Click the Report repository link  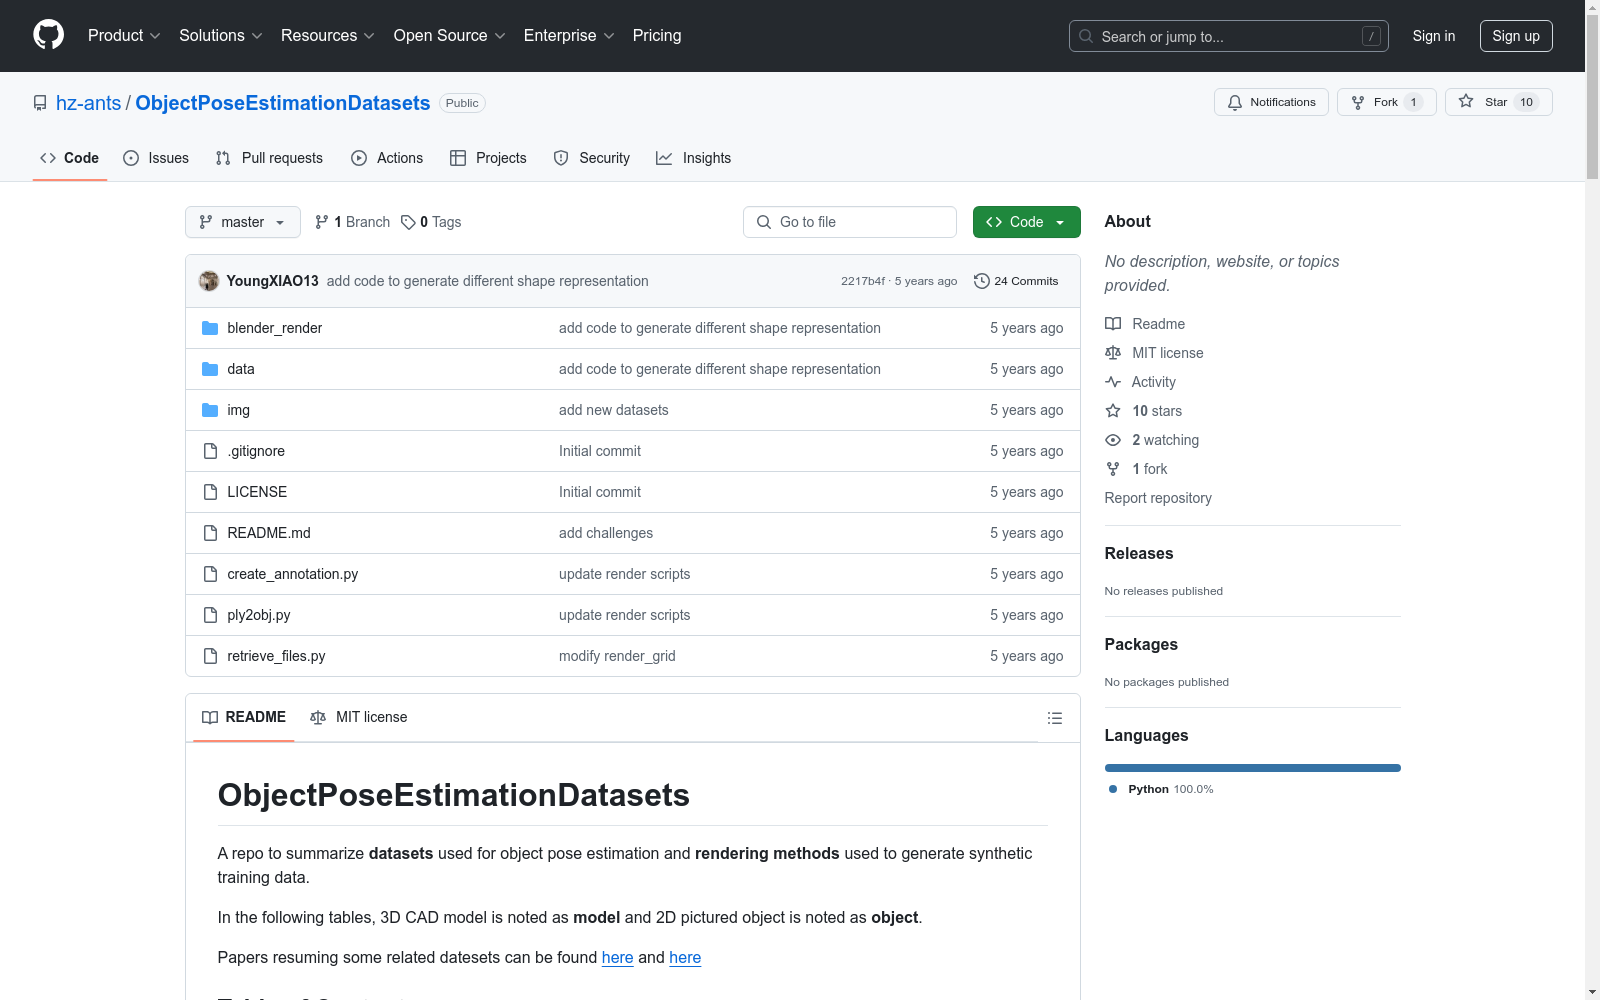click(1158, 498)
